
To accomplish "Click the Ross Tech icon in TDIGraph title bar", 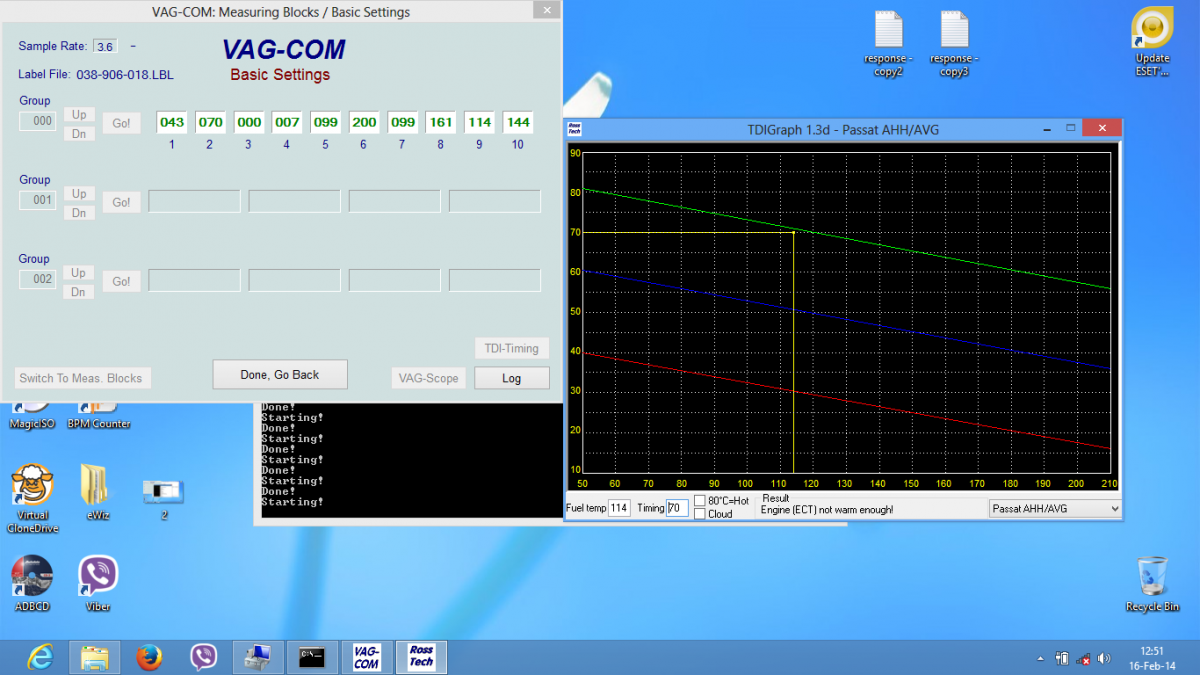I will tap(574, 129).
